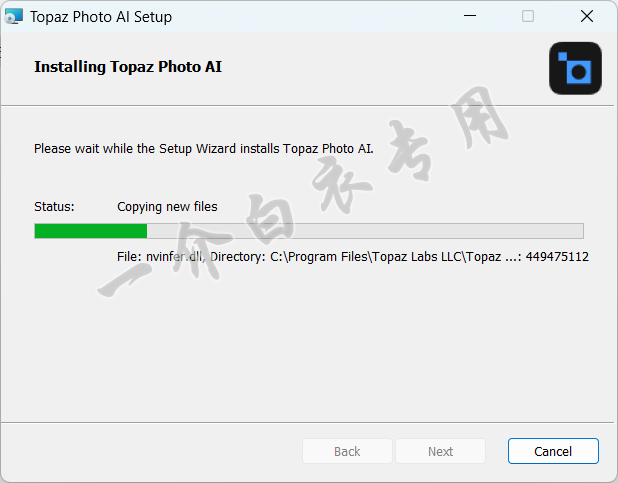Screen dimensions: 618x483
Task: Click the green filled part of the progress bar
Action: [x=90, y=231]
